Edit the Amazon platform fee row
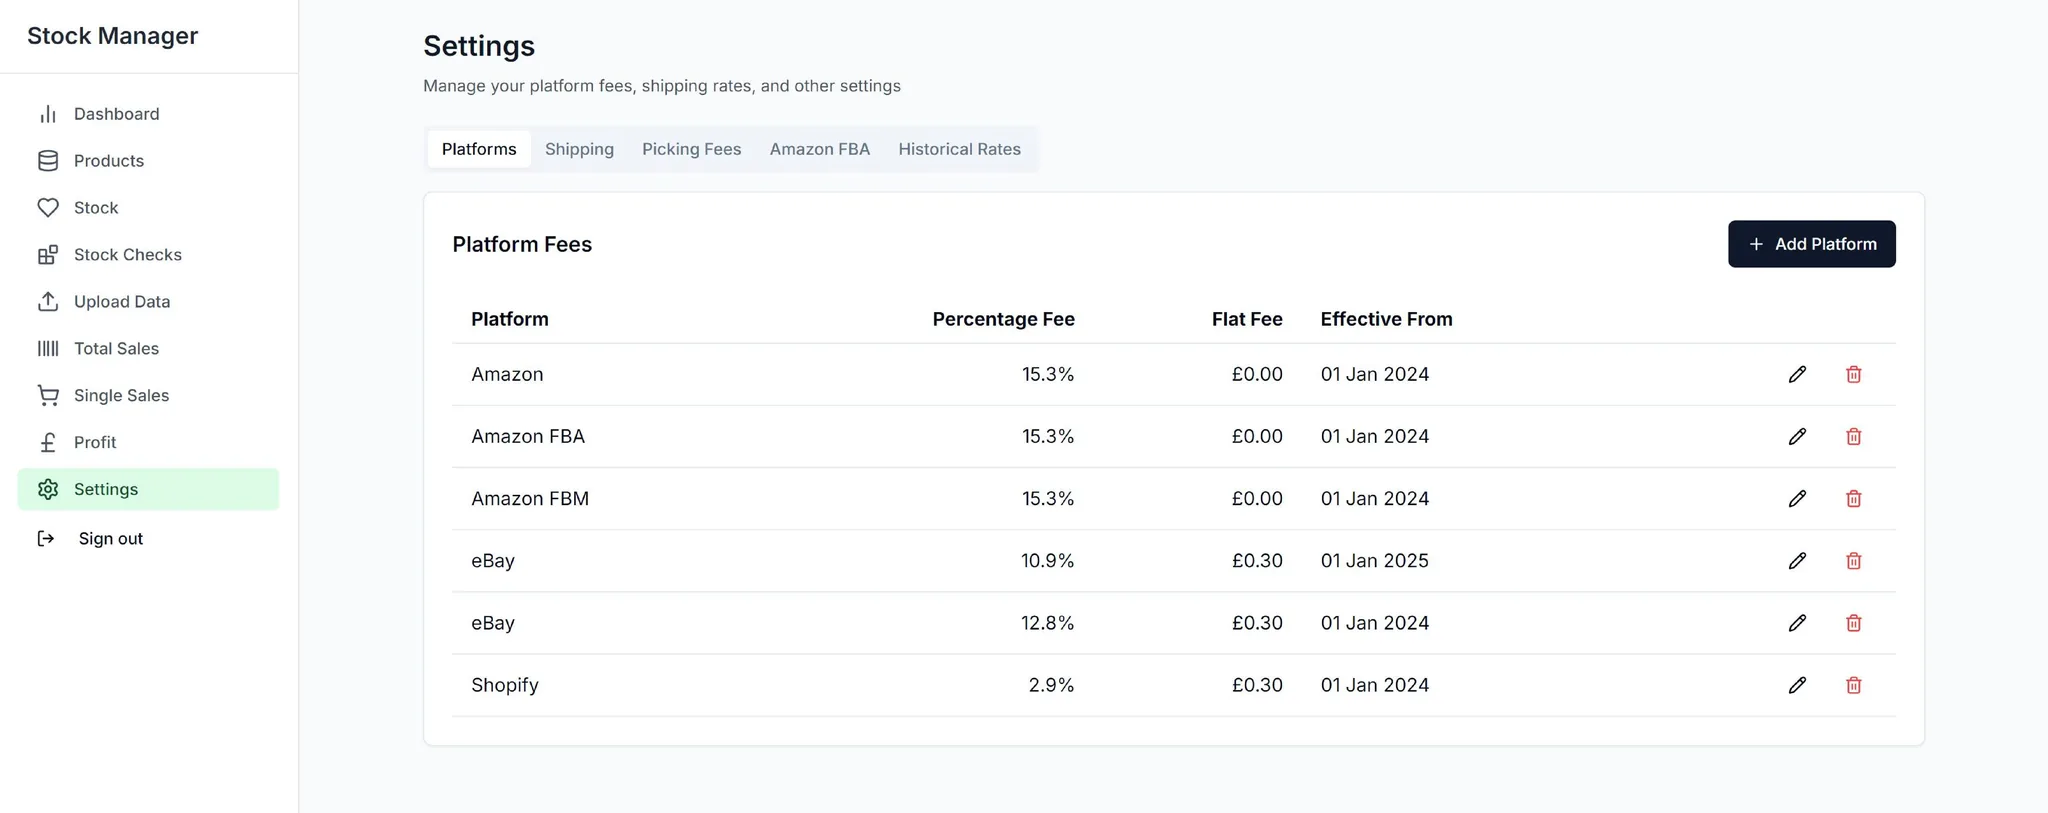The height and width of the screenshot is (813, 2048). coord(1797,374)
